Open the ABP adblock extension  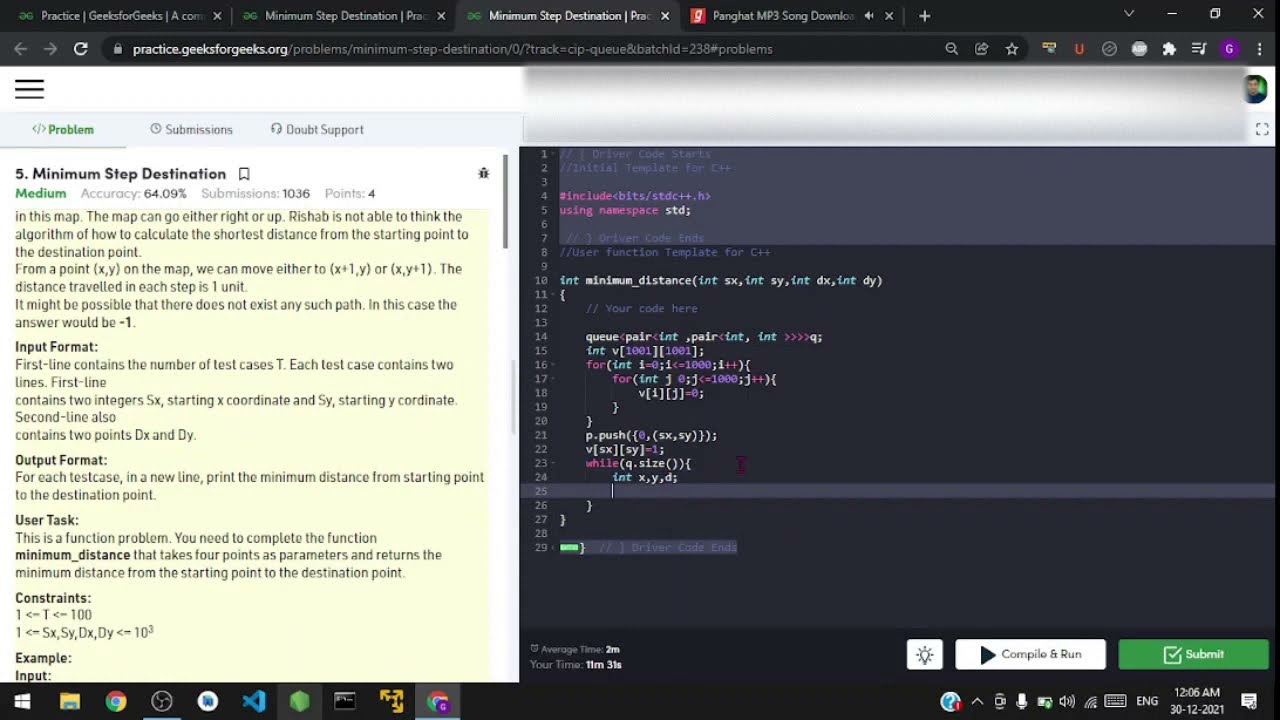pos(1139,48)
